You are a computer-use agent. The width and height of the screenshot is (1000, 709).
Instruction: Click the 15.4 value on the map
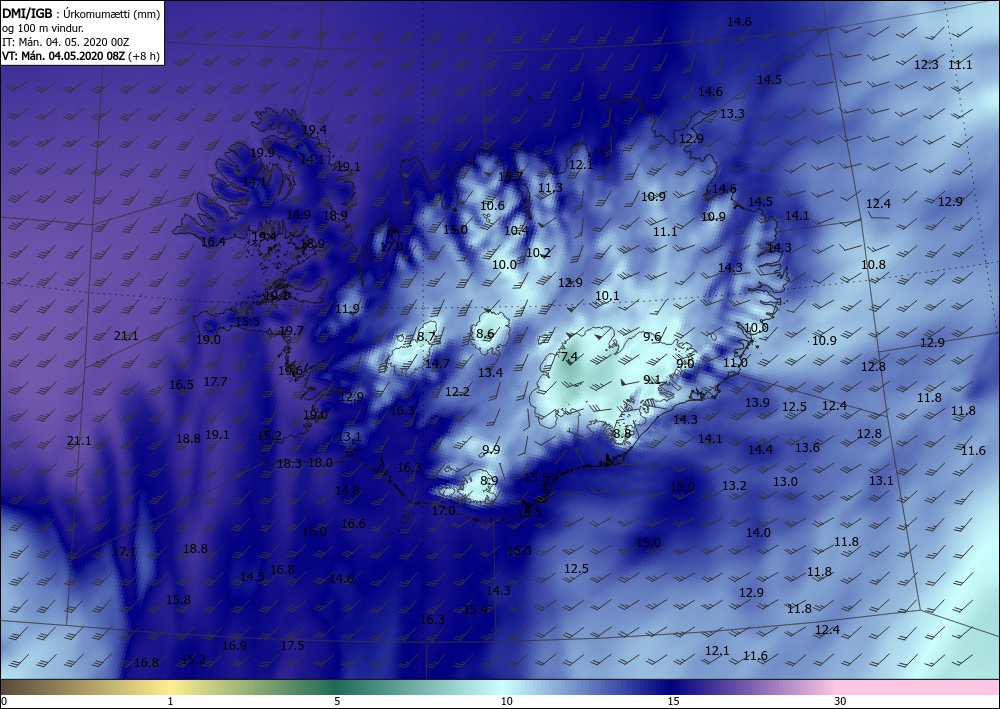[x=476, y=610]
